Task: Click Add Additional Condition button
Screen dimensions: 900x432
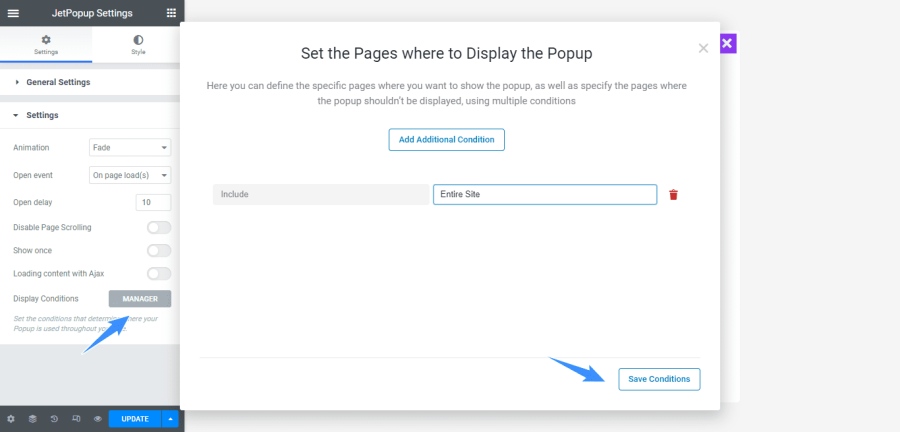Action: (x=447, y=139)
